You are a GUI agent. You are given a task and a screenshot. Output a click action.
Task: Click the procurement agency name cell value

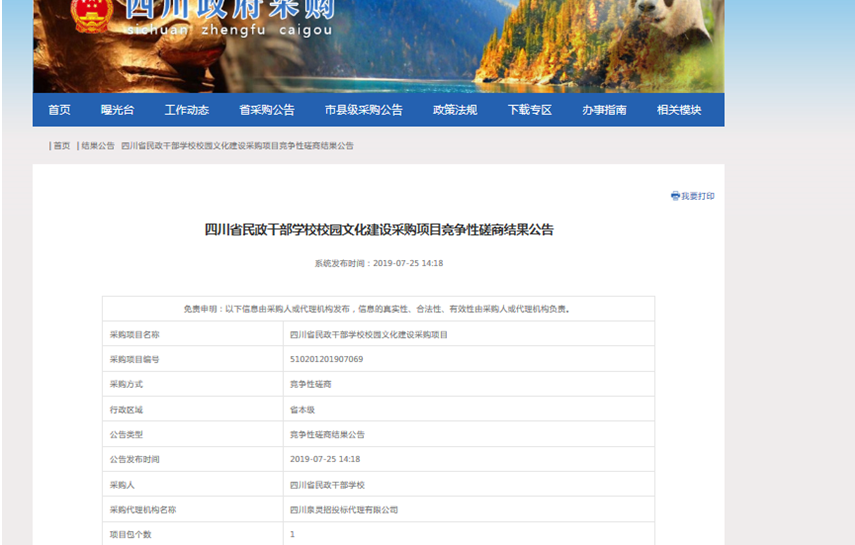point(344,509)
